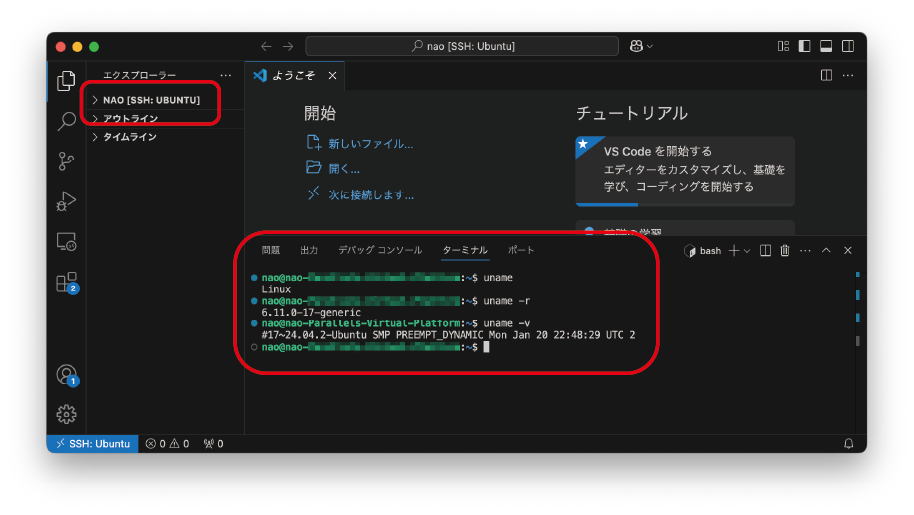The image size is (914, 515).
Task: Toggle secondary side bar visibility
Action: pyautogui.click(x=848, y=46)
